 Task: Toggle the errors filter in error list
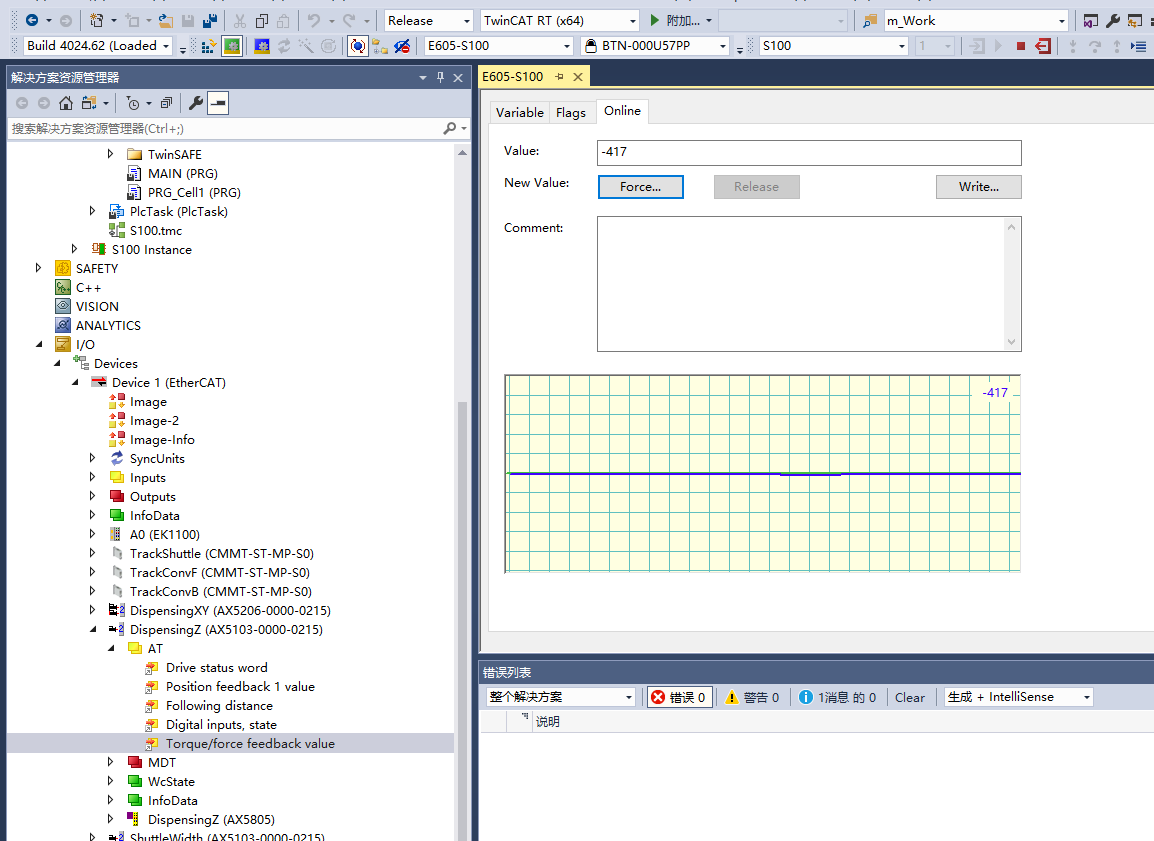point(680,697)
